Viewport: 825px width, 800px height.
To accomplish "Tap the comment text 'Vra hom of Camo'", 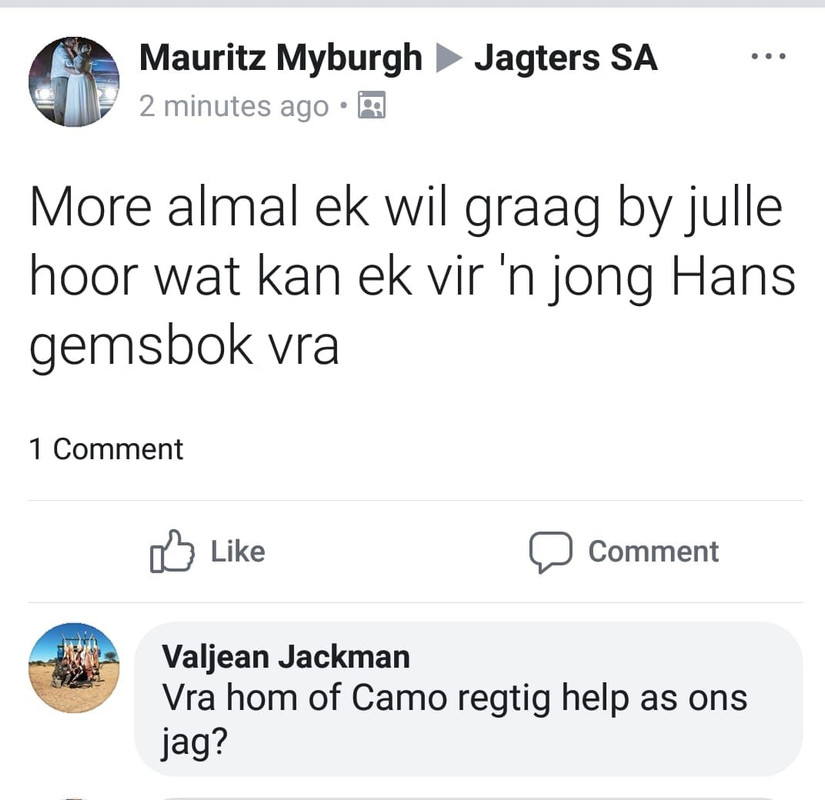I will point(304,698).
